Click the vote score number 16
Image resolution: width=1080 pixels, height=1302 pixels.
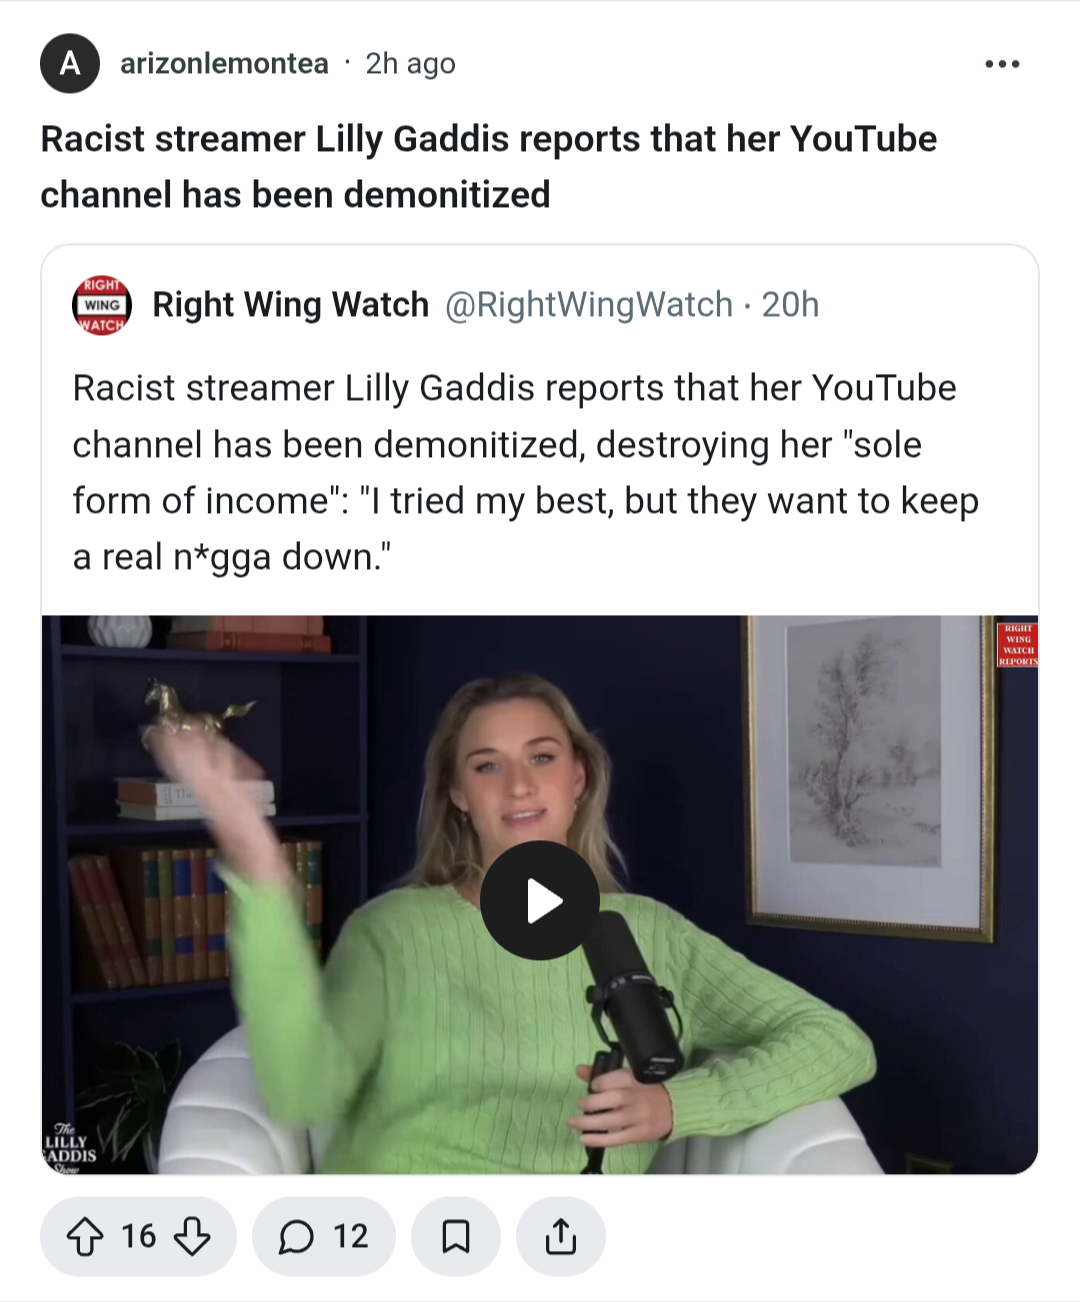[139, 1237]
